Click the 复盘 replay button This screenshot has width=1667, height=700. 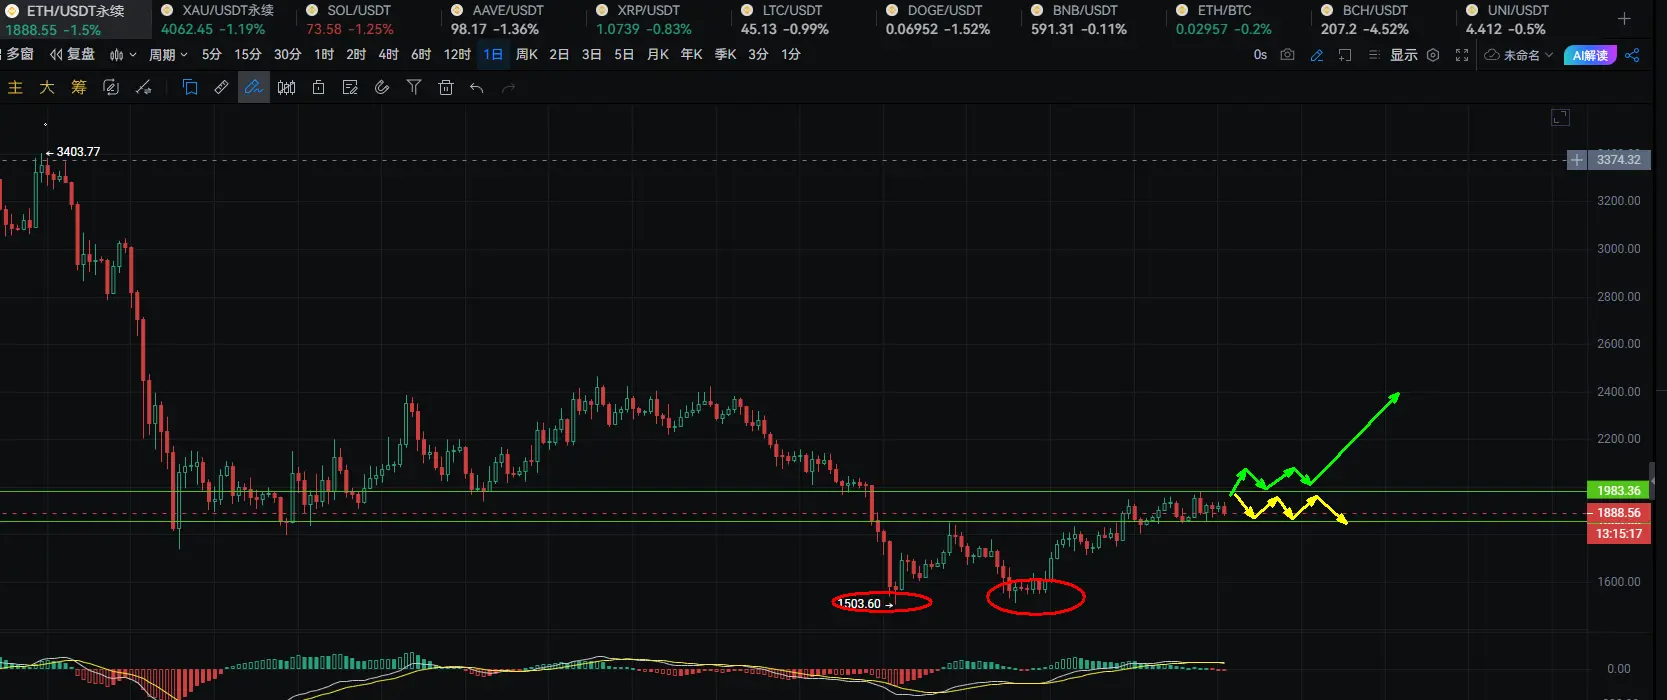click(73, 55)
